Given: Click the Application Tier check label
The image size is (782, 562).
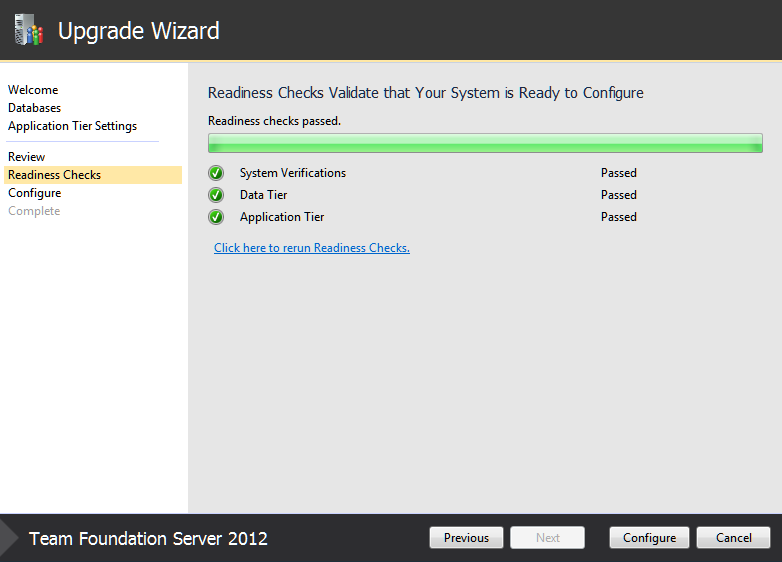Looking at the screenshot, I should tap(282, 217).
